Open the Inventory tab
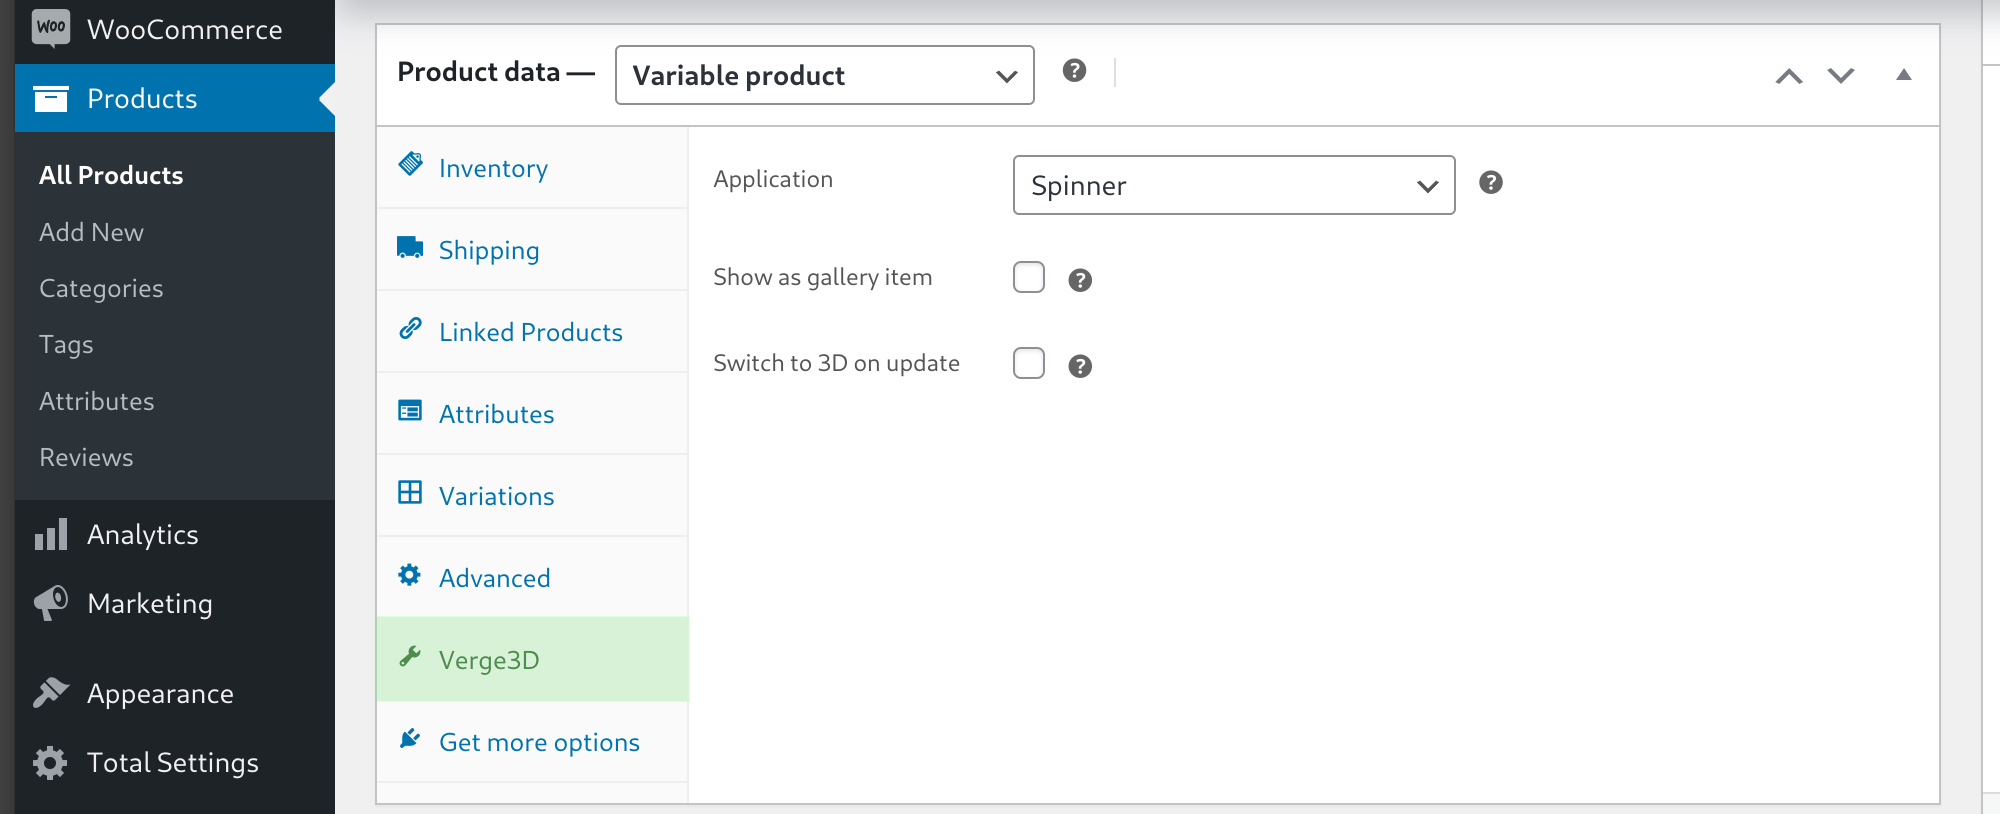Image resolution: width=2000 pixels, height=814 pixels. pyautogui.click(x=532, y=168)
